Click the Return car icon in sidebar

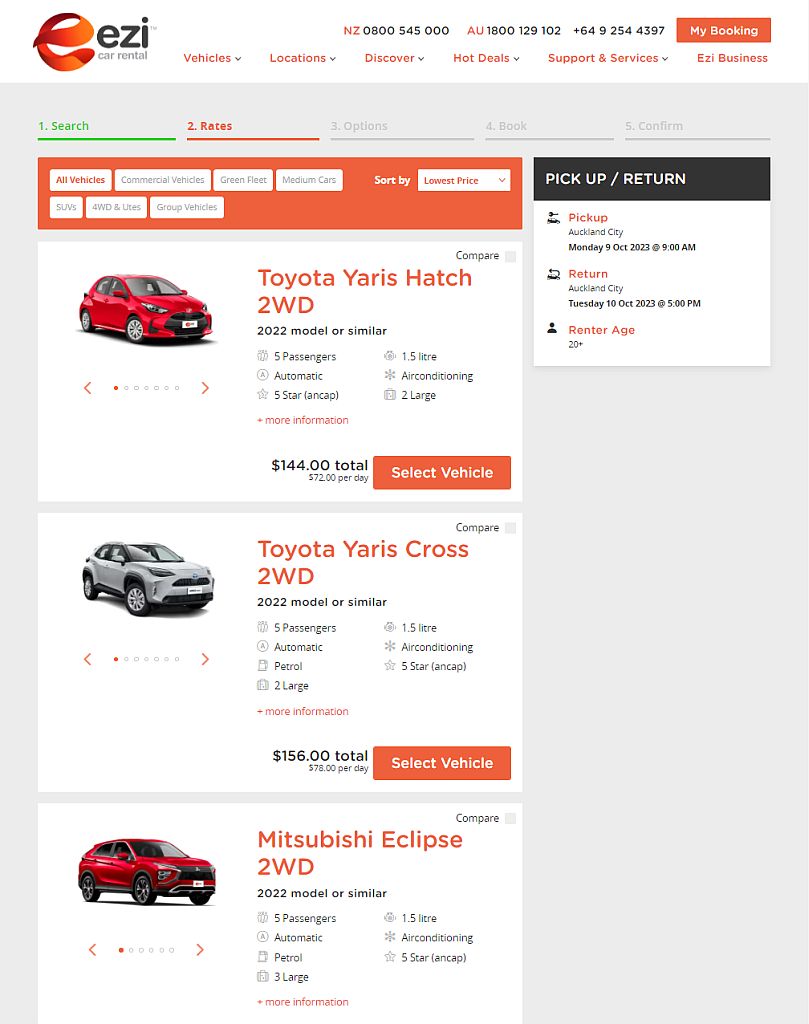point(553,272)
